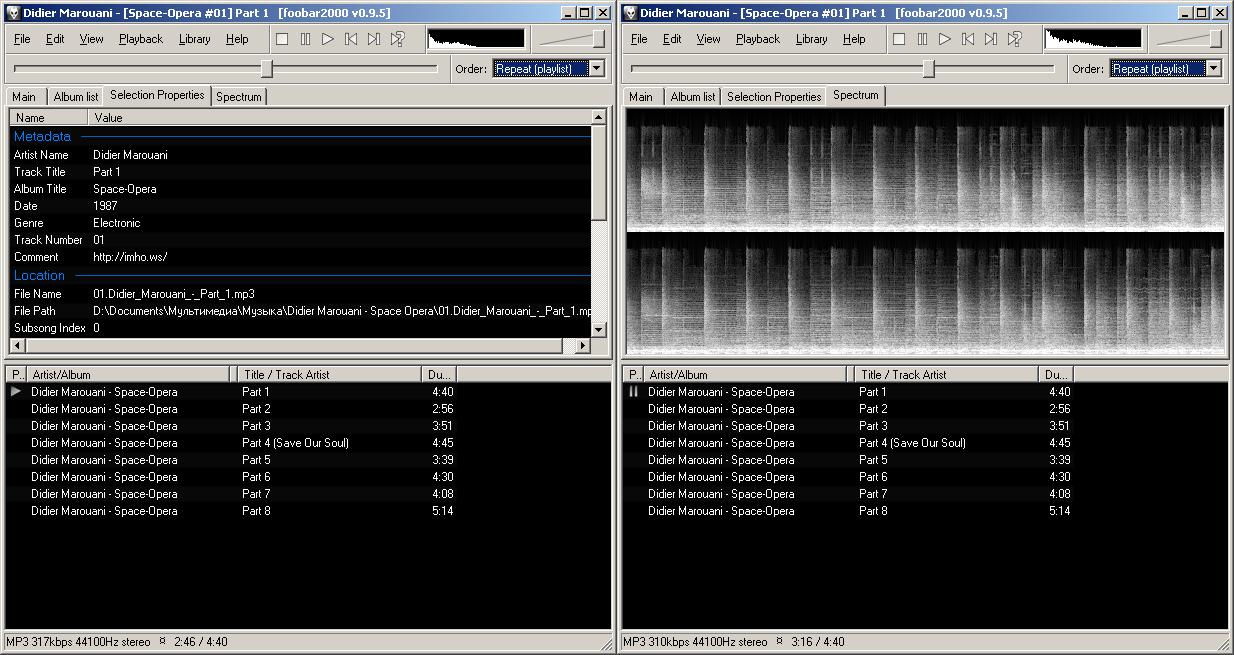Click Repeat (playlist) order field in right window

(x=1158, y=68)
